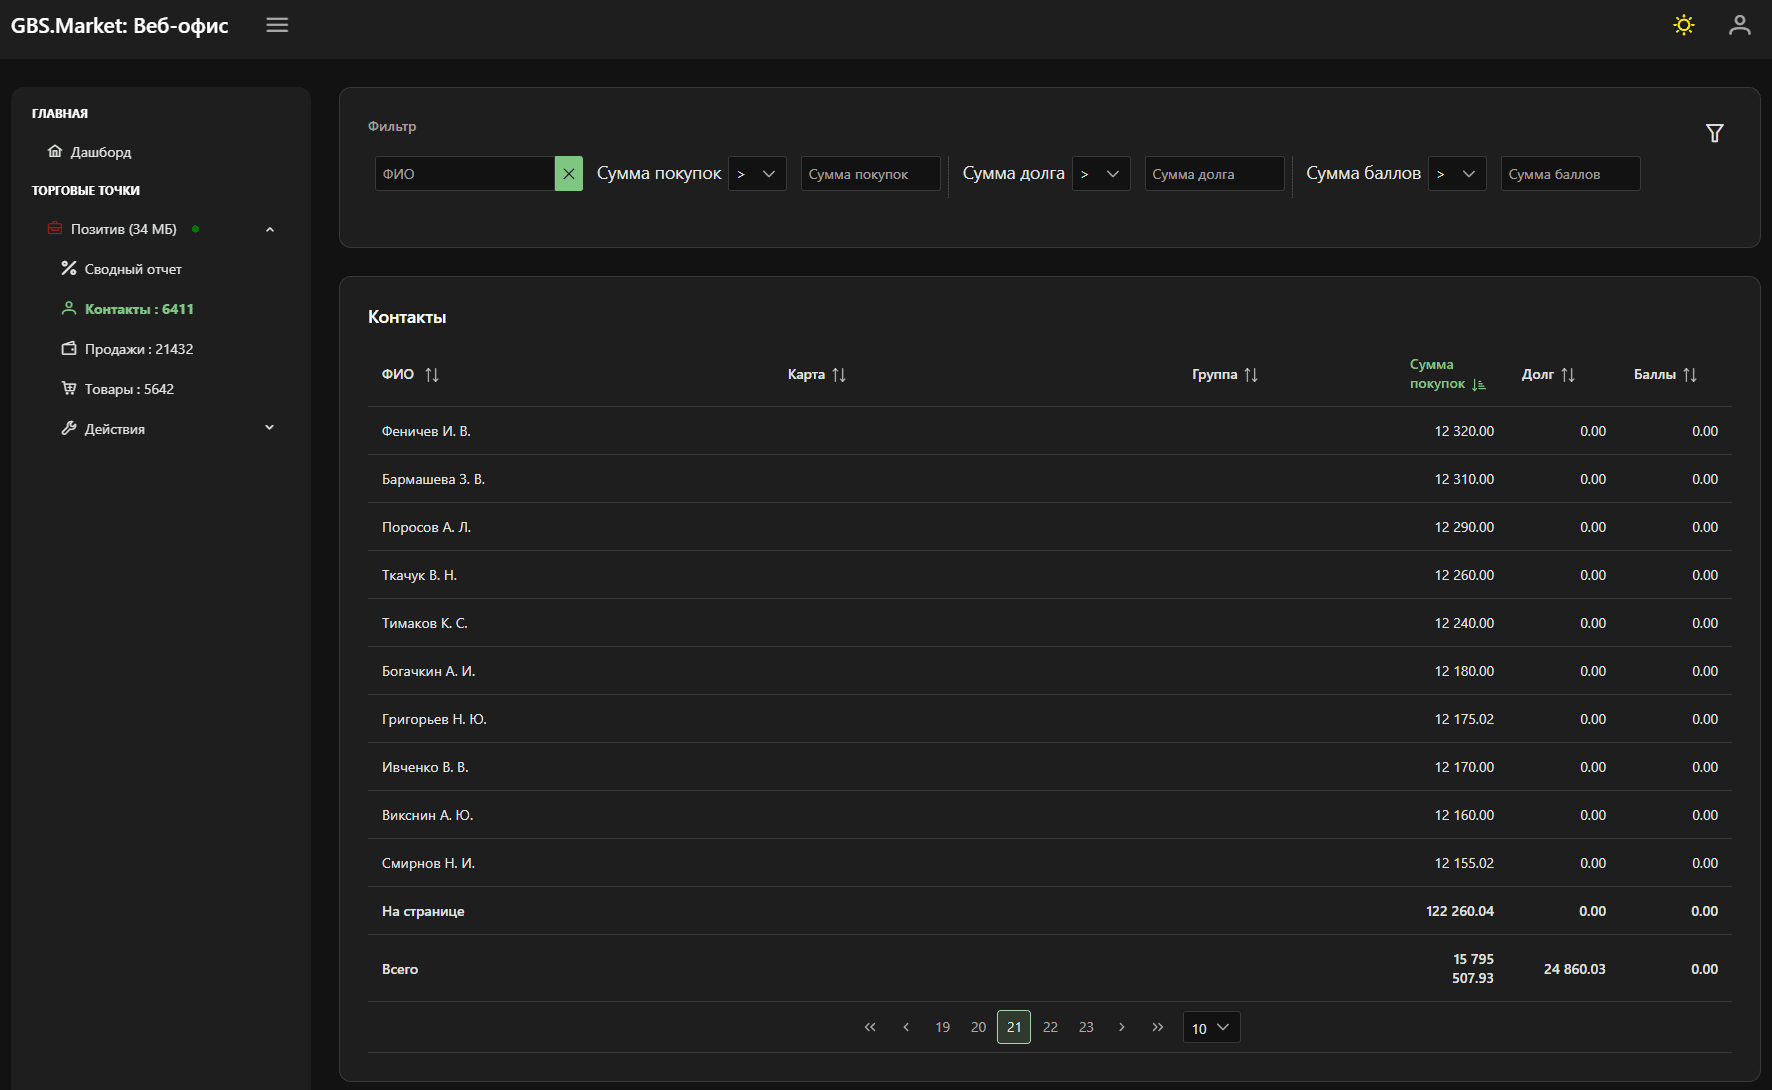Sort by Долг column arrows
Screen dimensions: 1772x1090
1568,375
